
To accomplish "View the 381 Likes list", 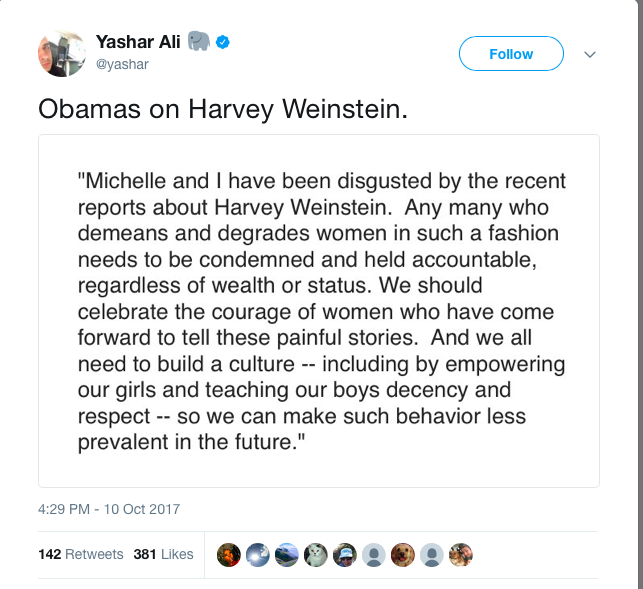I will tap(163, 554).
